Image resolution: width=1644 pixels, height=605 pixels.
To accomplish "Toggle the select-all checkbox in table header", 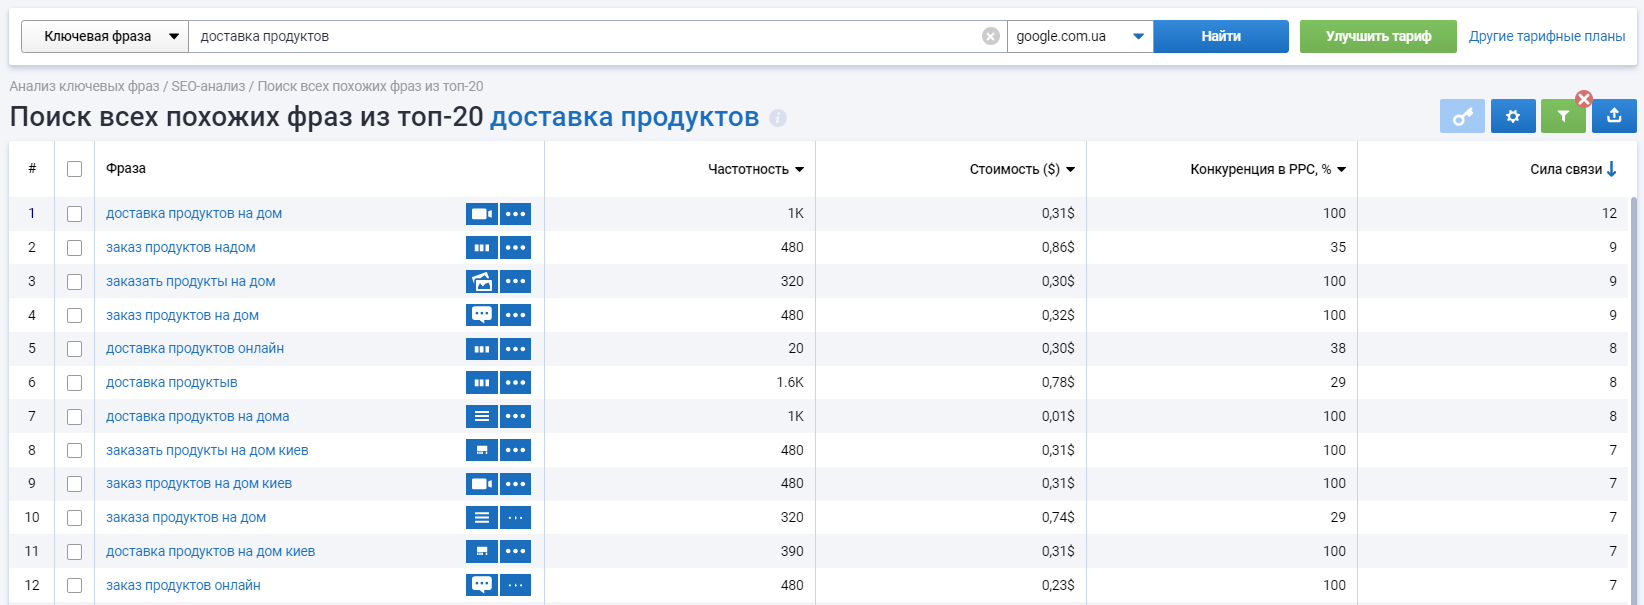I will (74, 169).
